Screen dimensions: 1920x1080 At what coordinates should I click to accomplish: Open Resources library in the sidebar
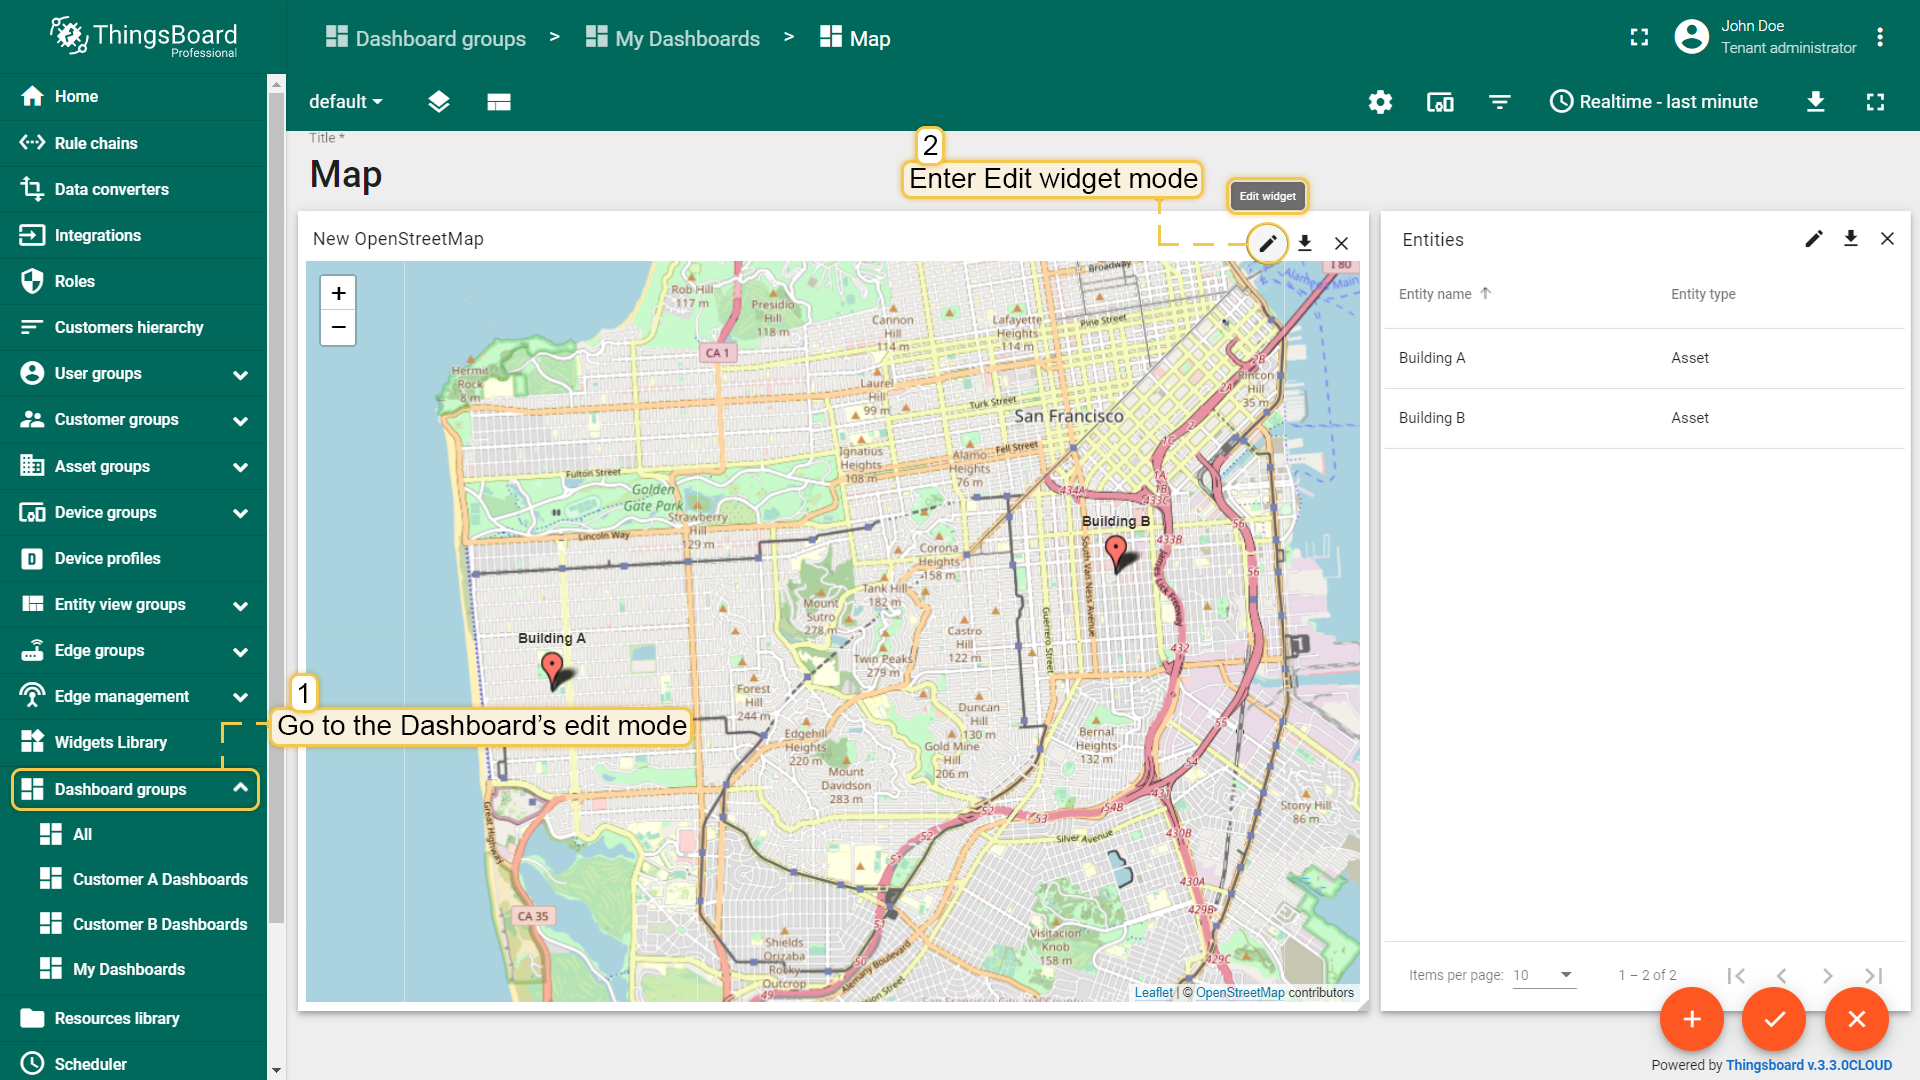coord(134,1018)
